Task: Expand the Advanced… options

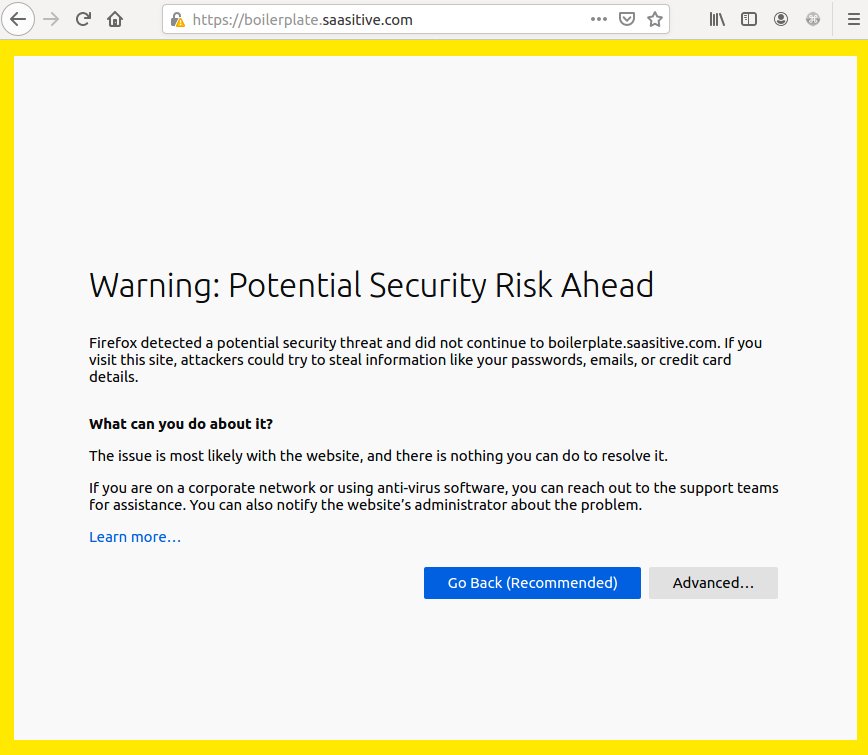Action: pyautogui.click(x=713, y=583)
